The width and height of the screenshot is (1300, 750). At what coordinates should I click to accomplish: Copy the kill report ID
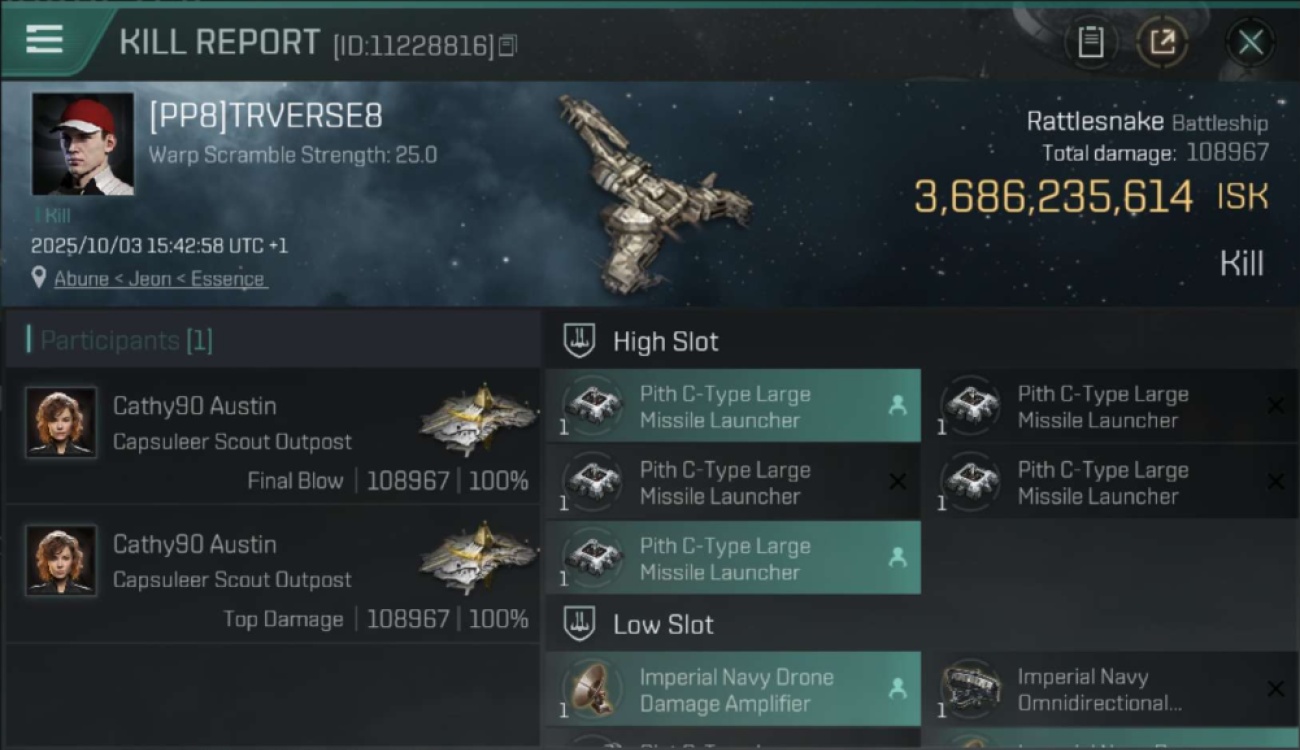point(508,46)
